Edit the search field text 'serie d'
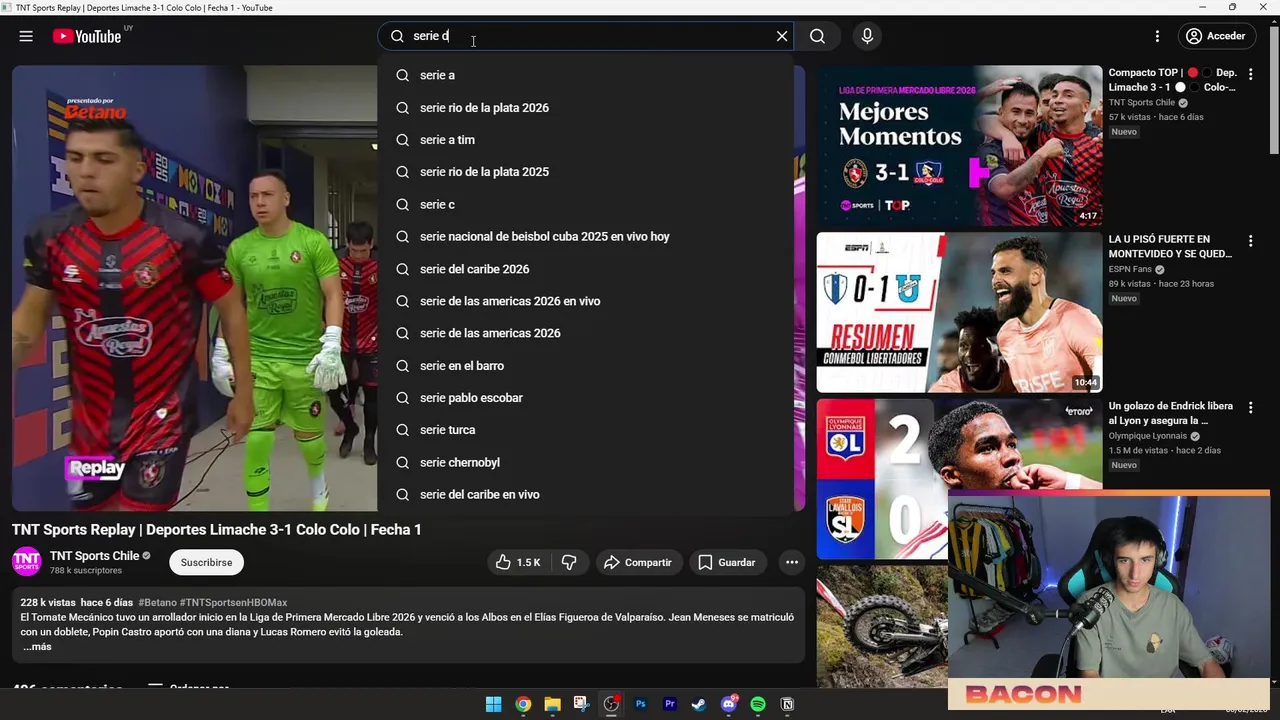This screenshot has width=1280, height=720. pos(587,36)
